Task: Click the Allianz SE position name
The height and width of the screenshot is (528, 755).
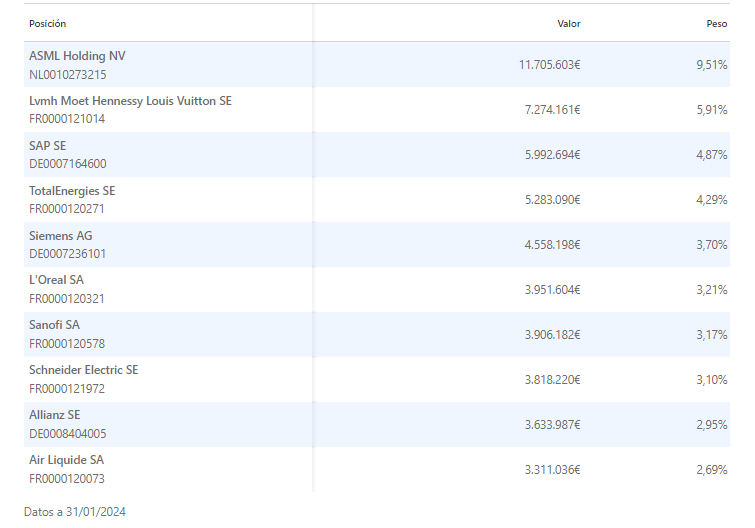Action: (x=55, y=415)
